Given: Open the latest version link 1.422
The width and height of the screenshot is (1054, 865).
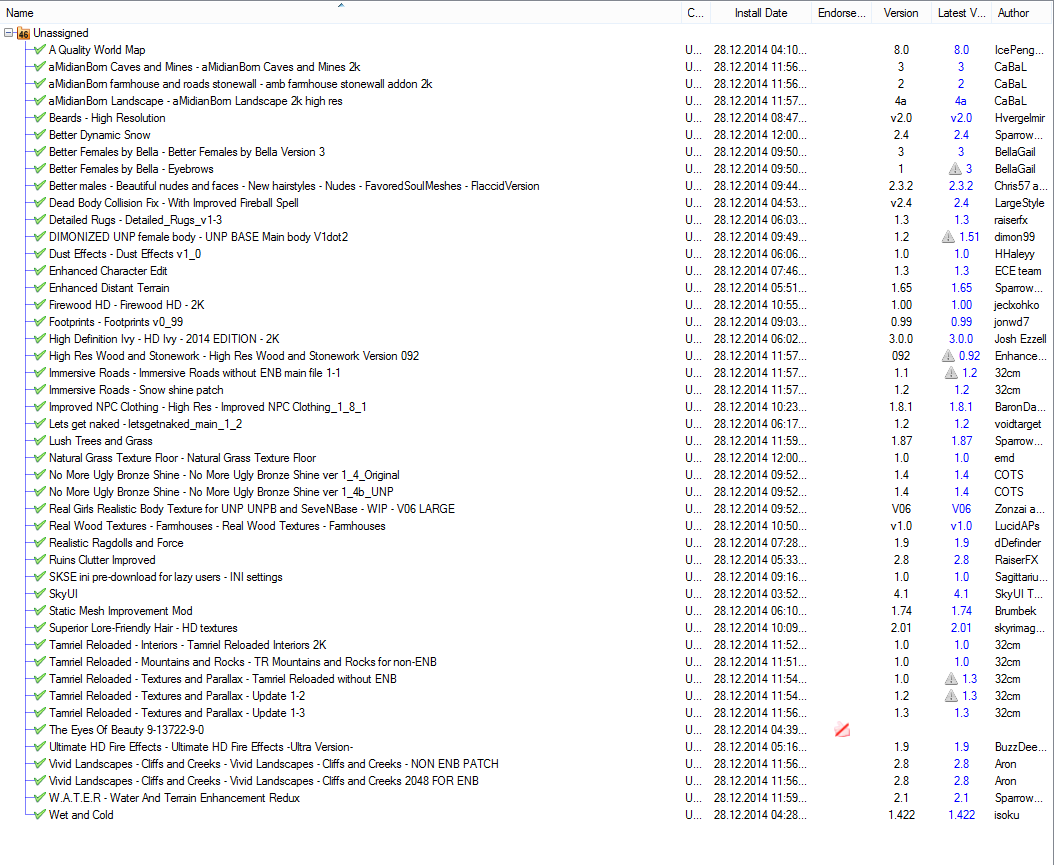Looking at the screenshot, I should tap(961, 815).
